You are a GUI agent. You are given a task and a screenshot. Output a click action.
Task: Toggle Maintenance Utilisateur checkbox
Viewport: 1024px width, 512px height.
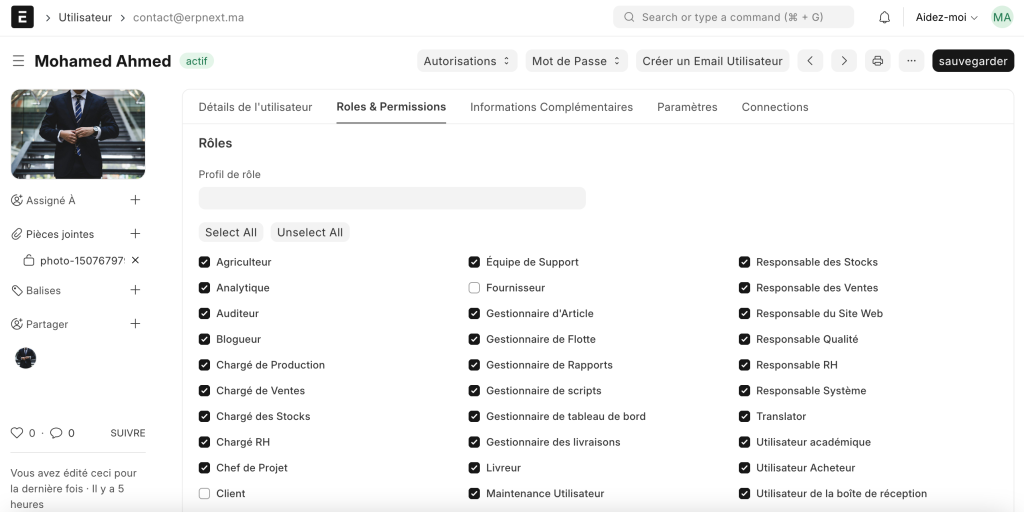click(x=474, y=494)
